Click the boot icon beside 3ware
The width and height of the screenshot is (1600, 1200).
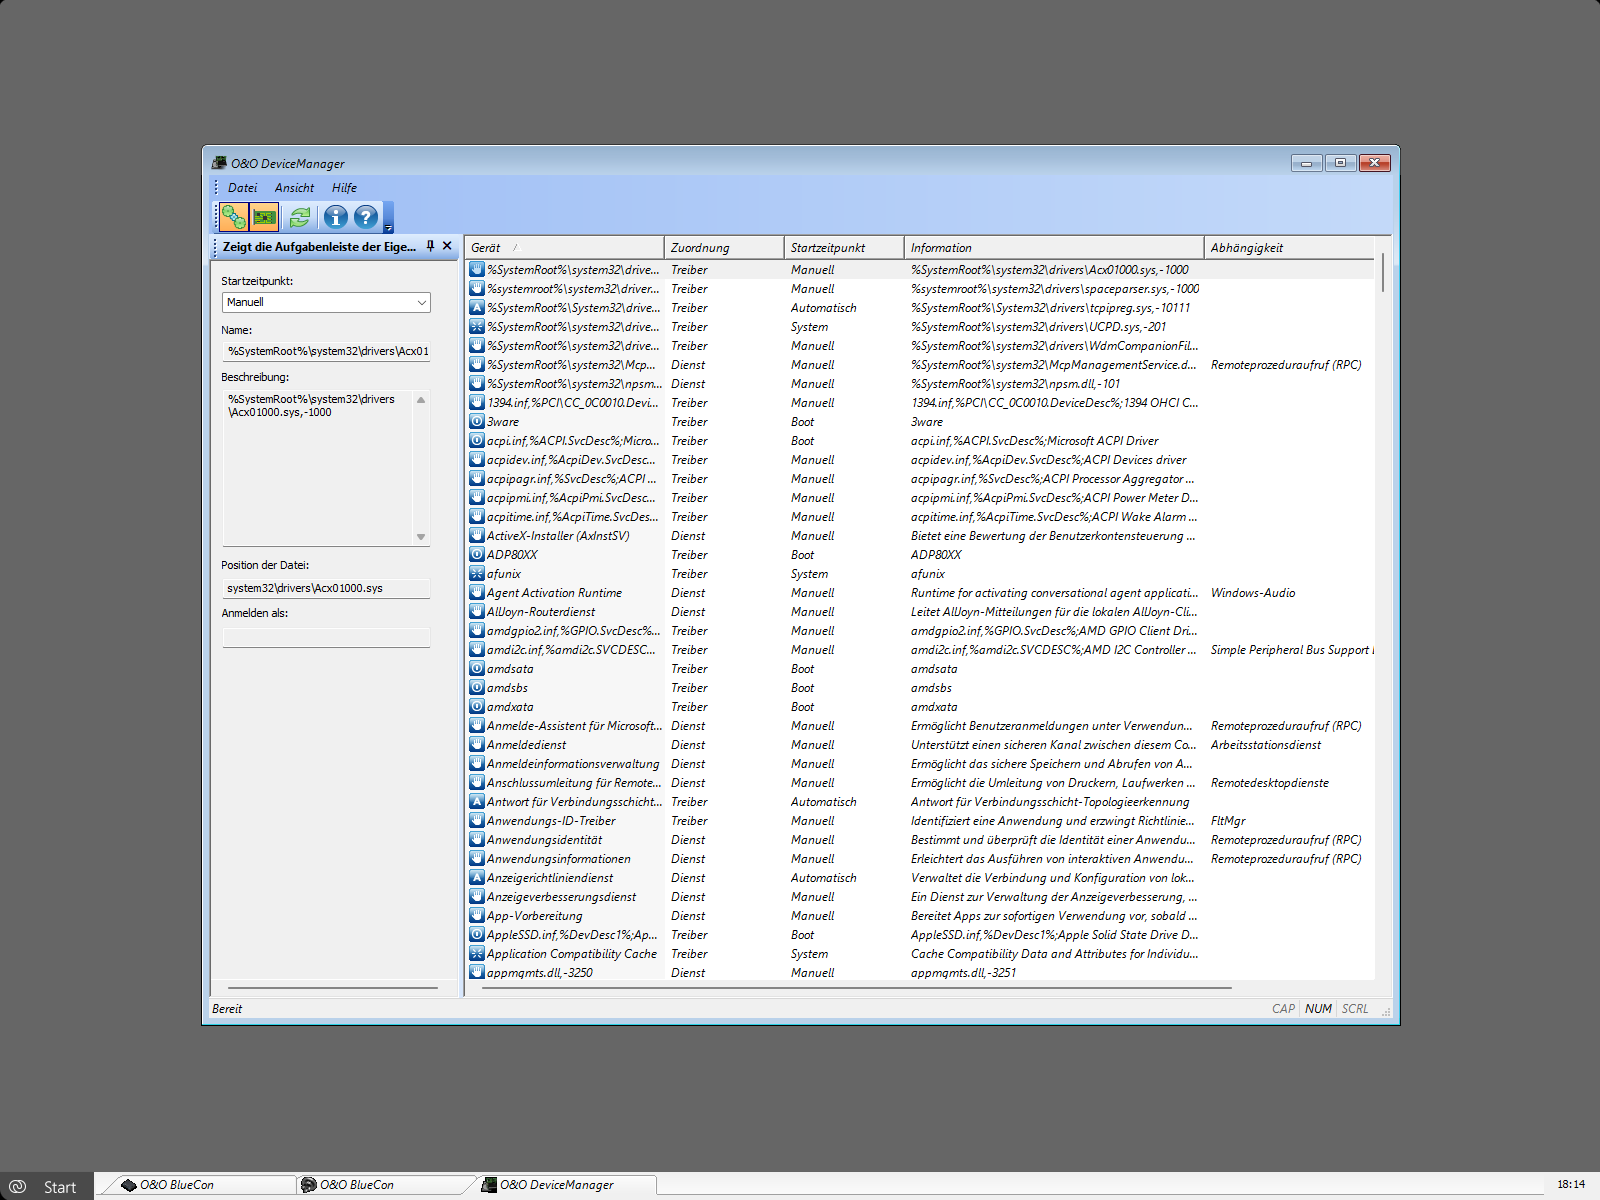(477, 422)
